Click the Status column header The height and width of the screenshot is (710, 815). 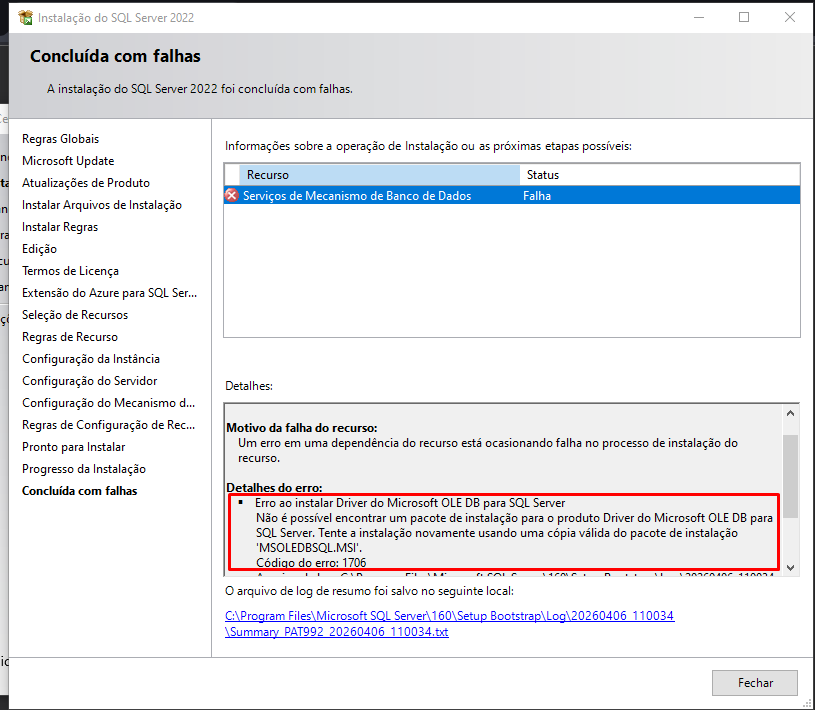(660, 175)
